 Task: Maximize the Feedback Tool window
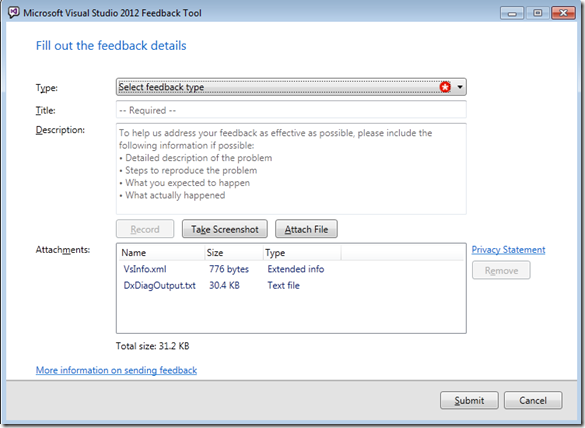537,13
